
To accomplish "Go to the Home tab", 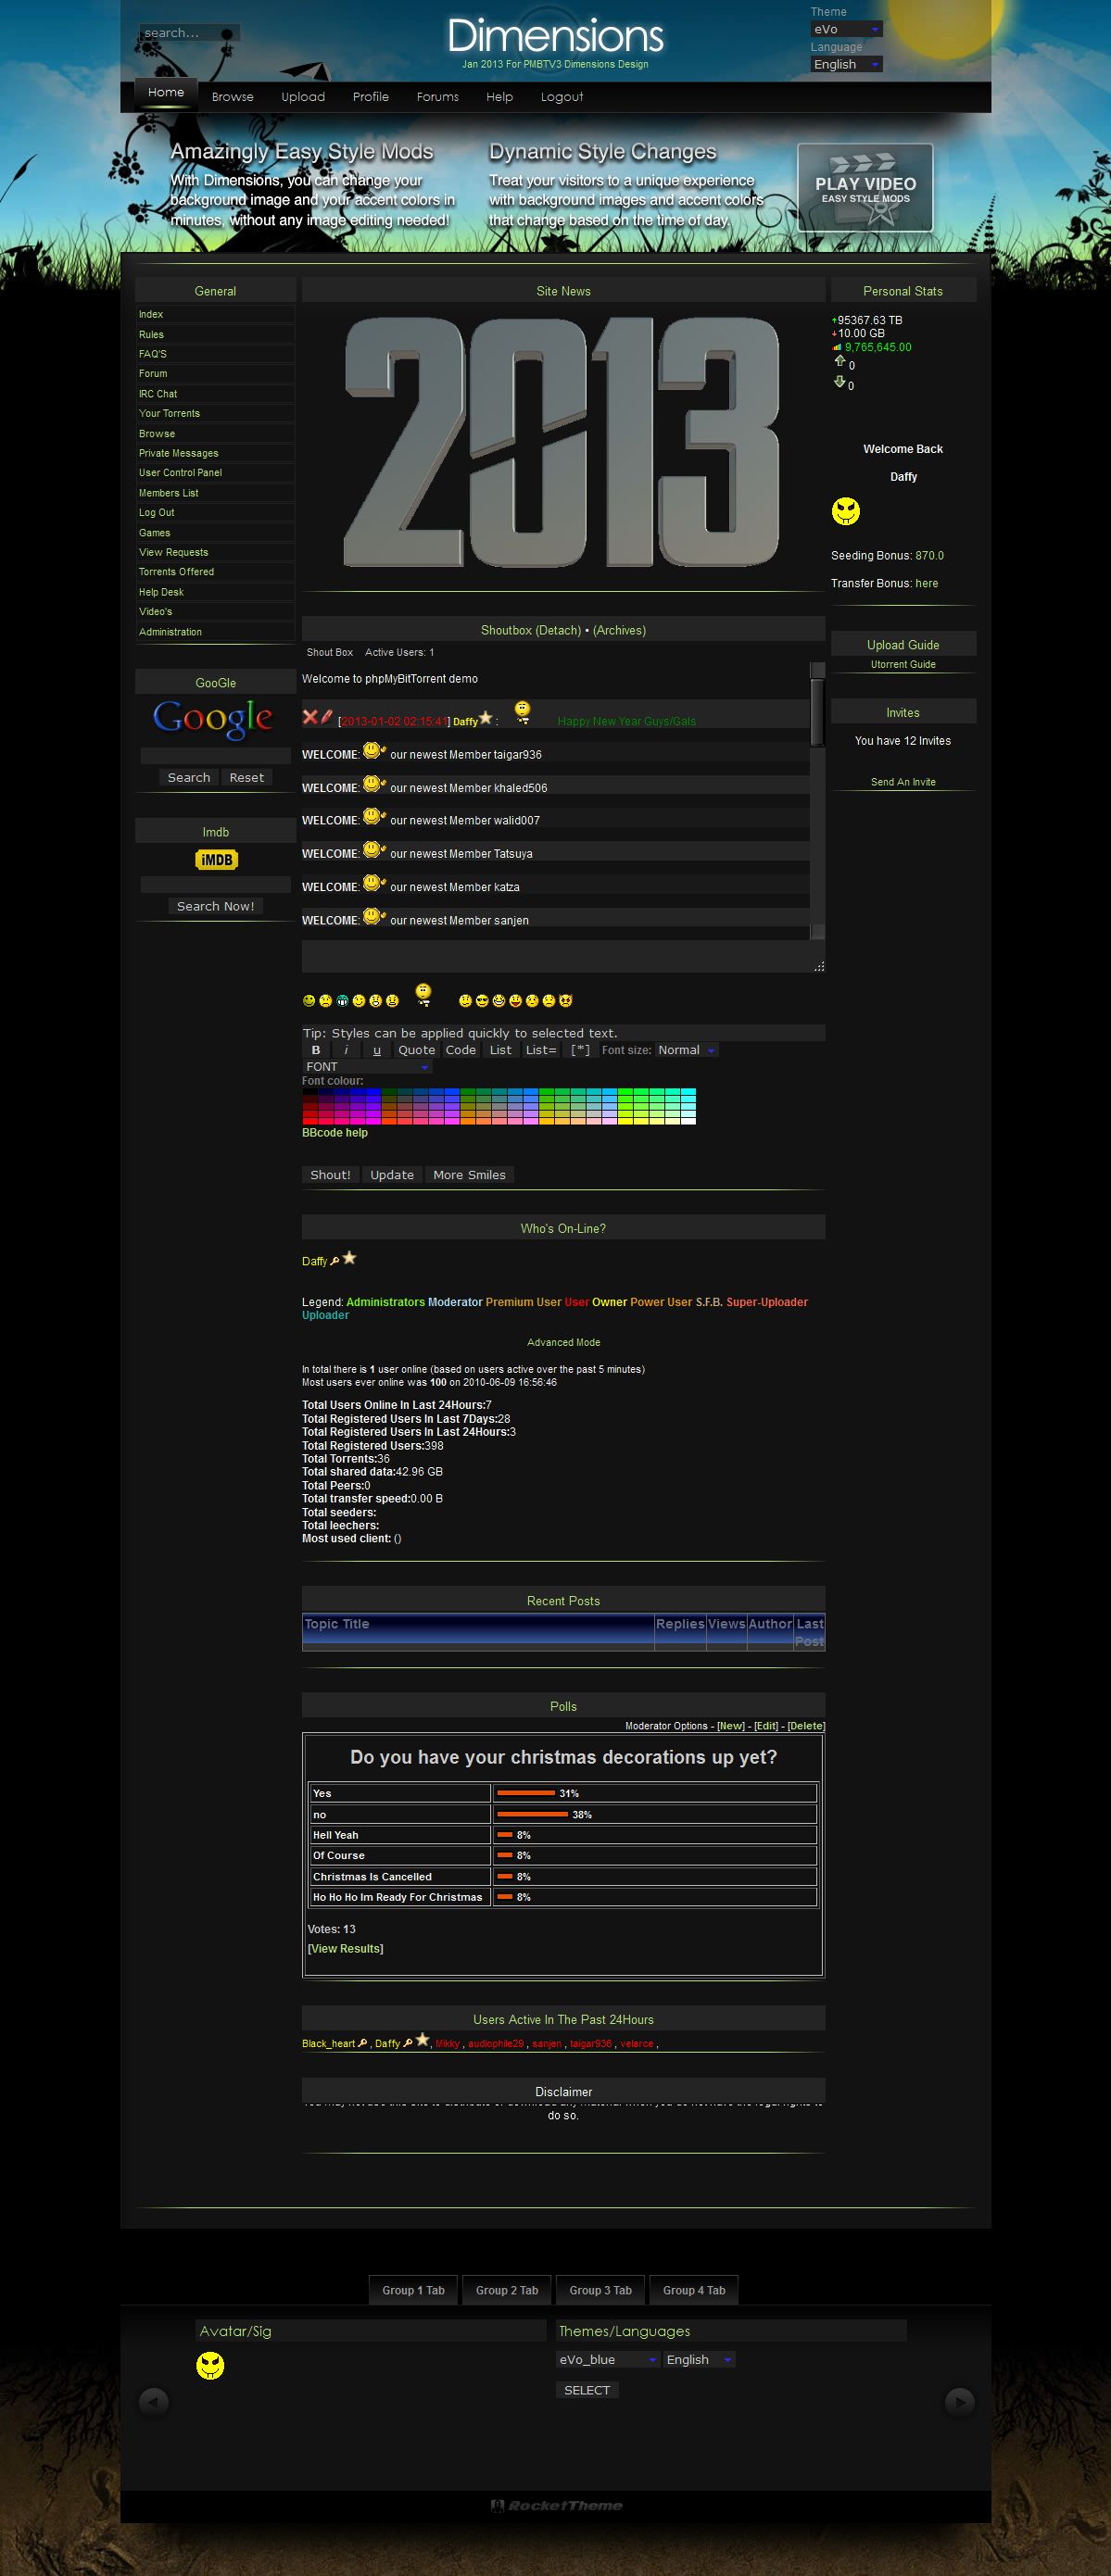I will pyautogui.click(x=166, y=93).
